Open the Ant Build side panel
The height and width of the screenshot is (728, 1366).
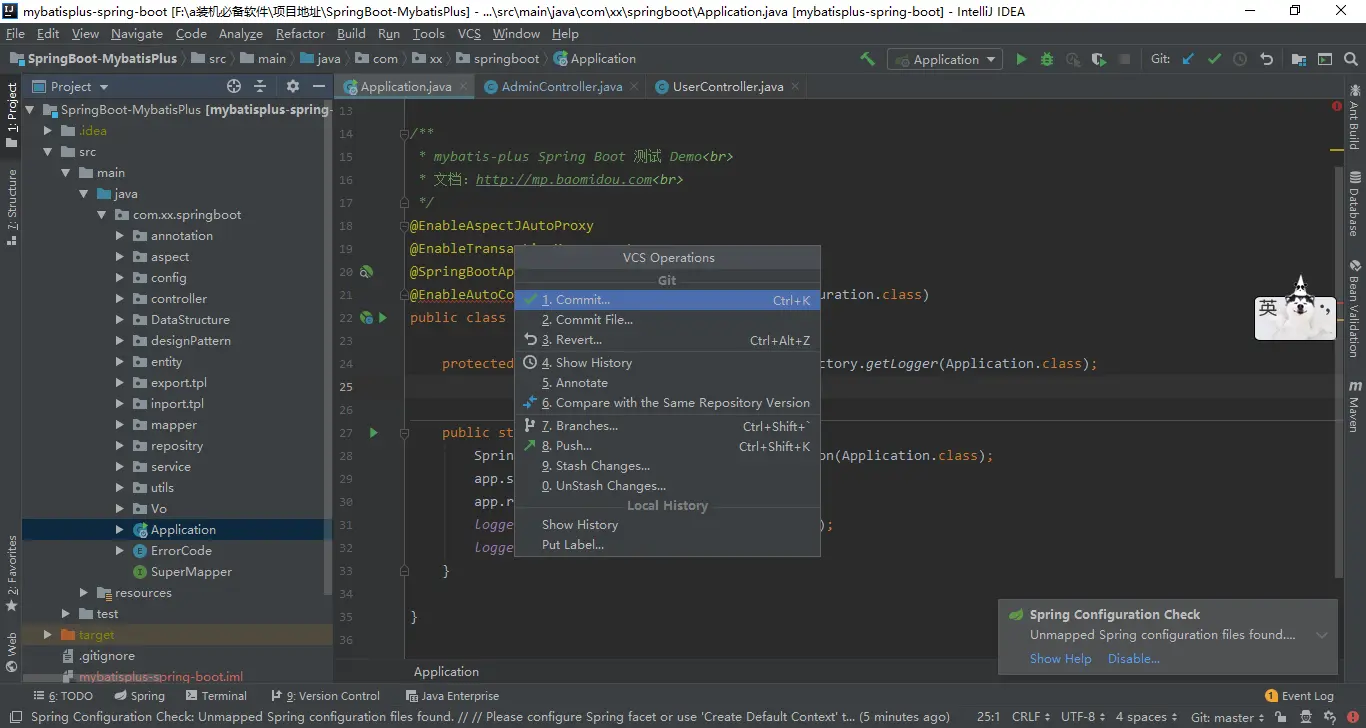tap(1355, 118)
